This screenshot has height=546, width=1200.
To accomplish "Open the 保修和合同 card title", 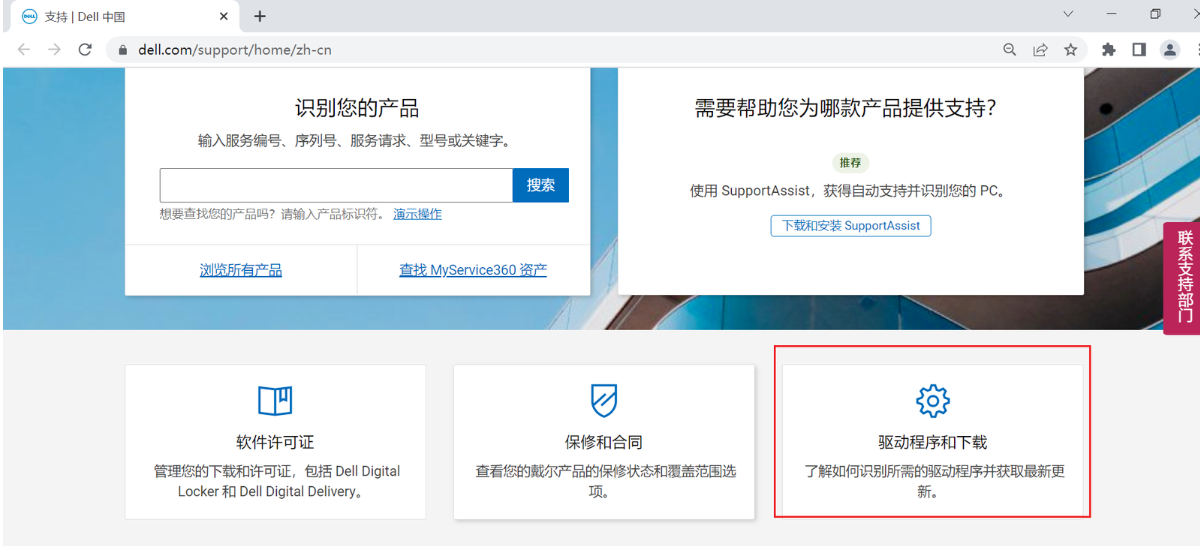I will pyautogui.click(x=604, y=442).
